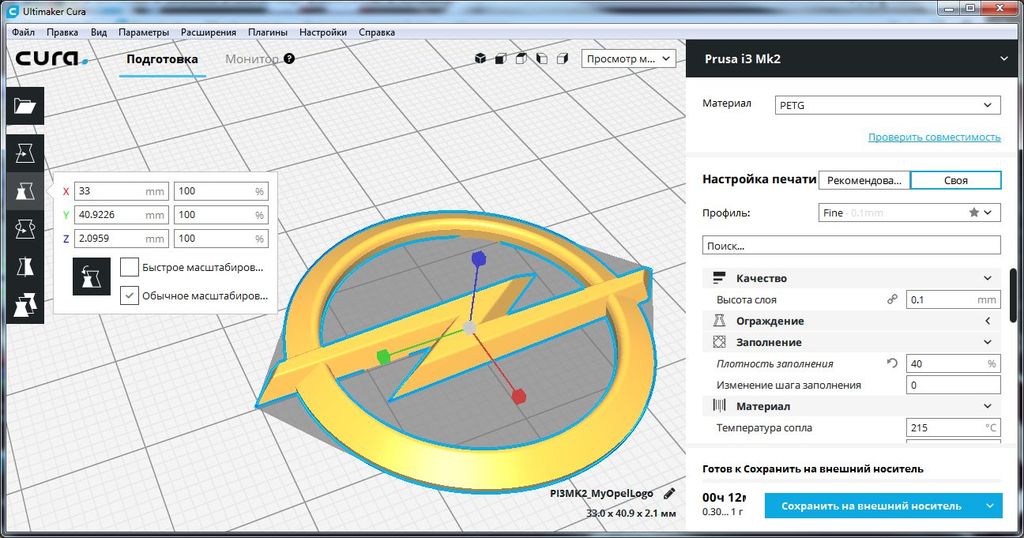
Task: Click the Поиск settings search field
Action: [x=851, y=245]
